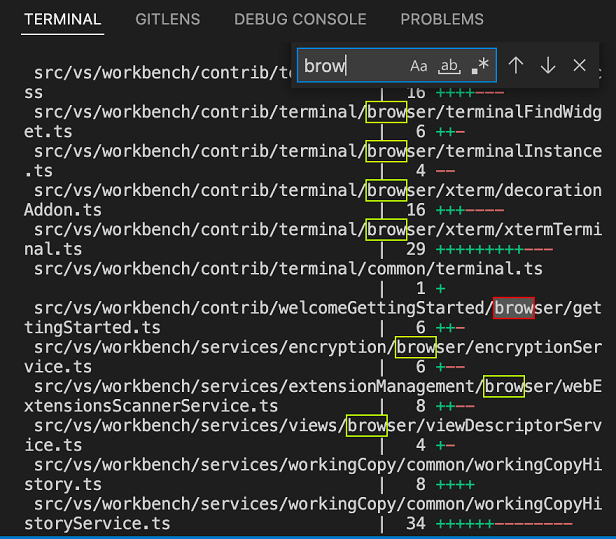
Task: Click highlighted "brow" in viewDescriptorService path
Action: [x=366, y=425]
